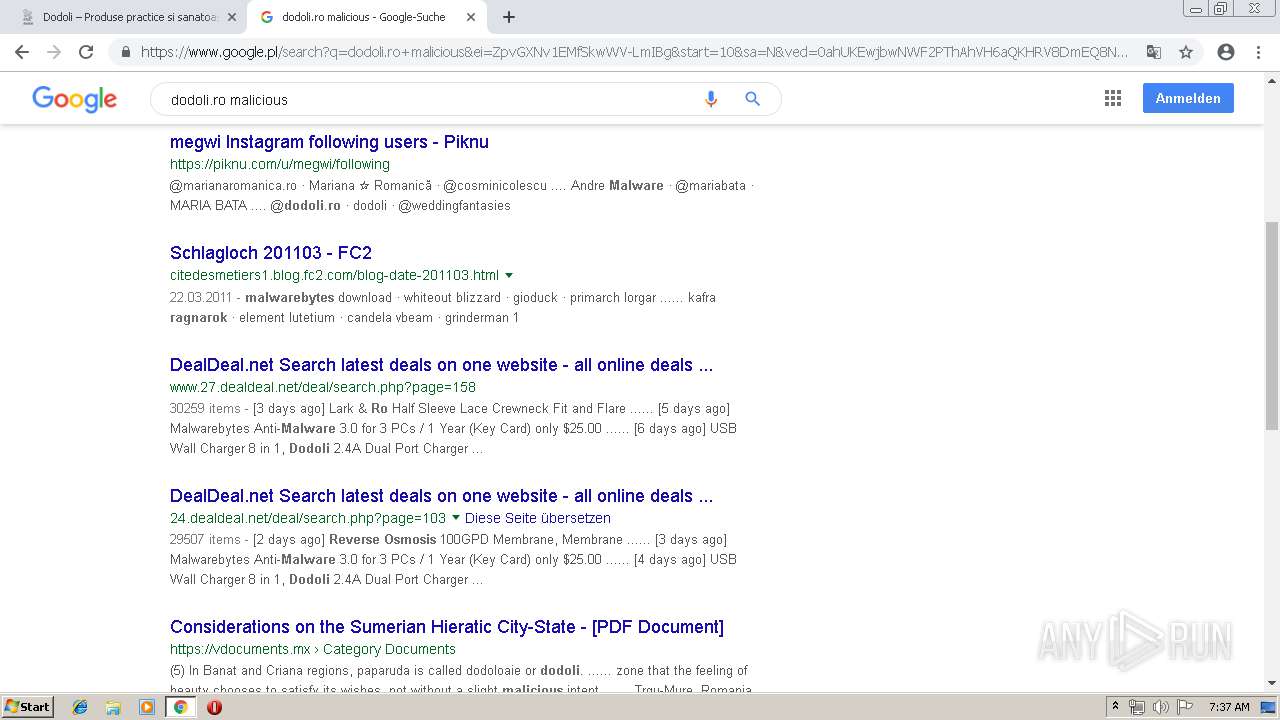Click www.27.dealdeal.net URL text
1280x720 pixels.
click(x=323, y=387)
